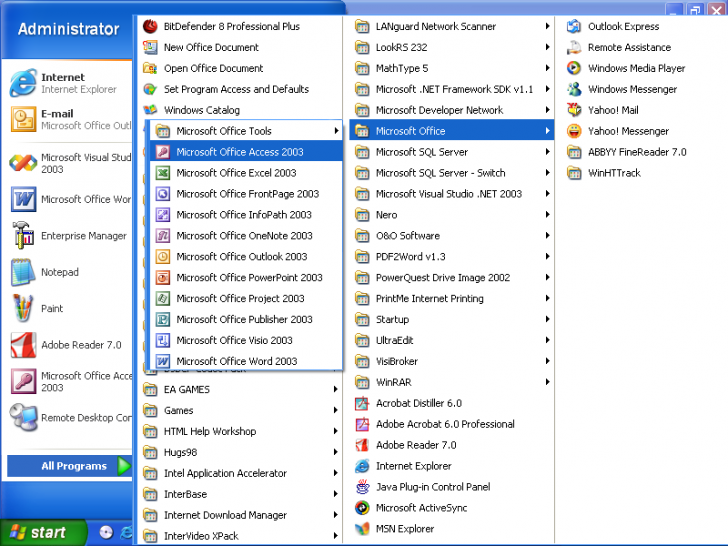
Task: Open the PowerQuest Drive Image 2002 folder
Action: click(452, 277)
